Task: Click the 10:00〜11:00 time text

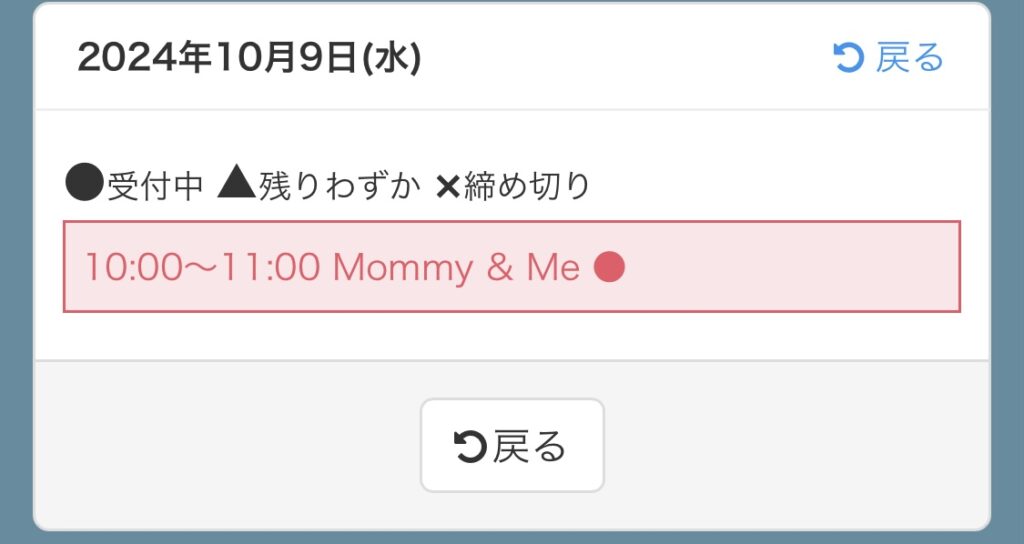Action: [x=201, y=267]
